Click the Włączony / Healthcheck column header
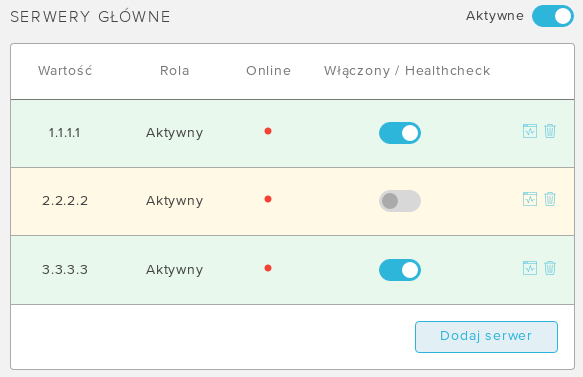 407,71
